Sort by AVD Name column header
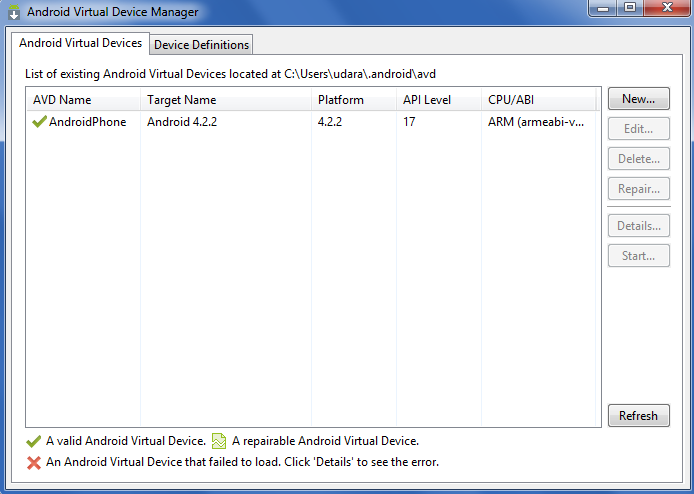Image resolution: width=694 pixels, height=494 pixels. click(83, 100)
